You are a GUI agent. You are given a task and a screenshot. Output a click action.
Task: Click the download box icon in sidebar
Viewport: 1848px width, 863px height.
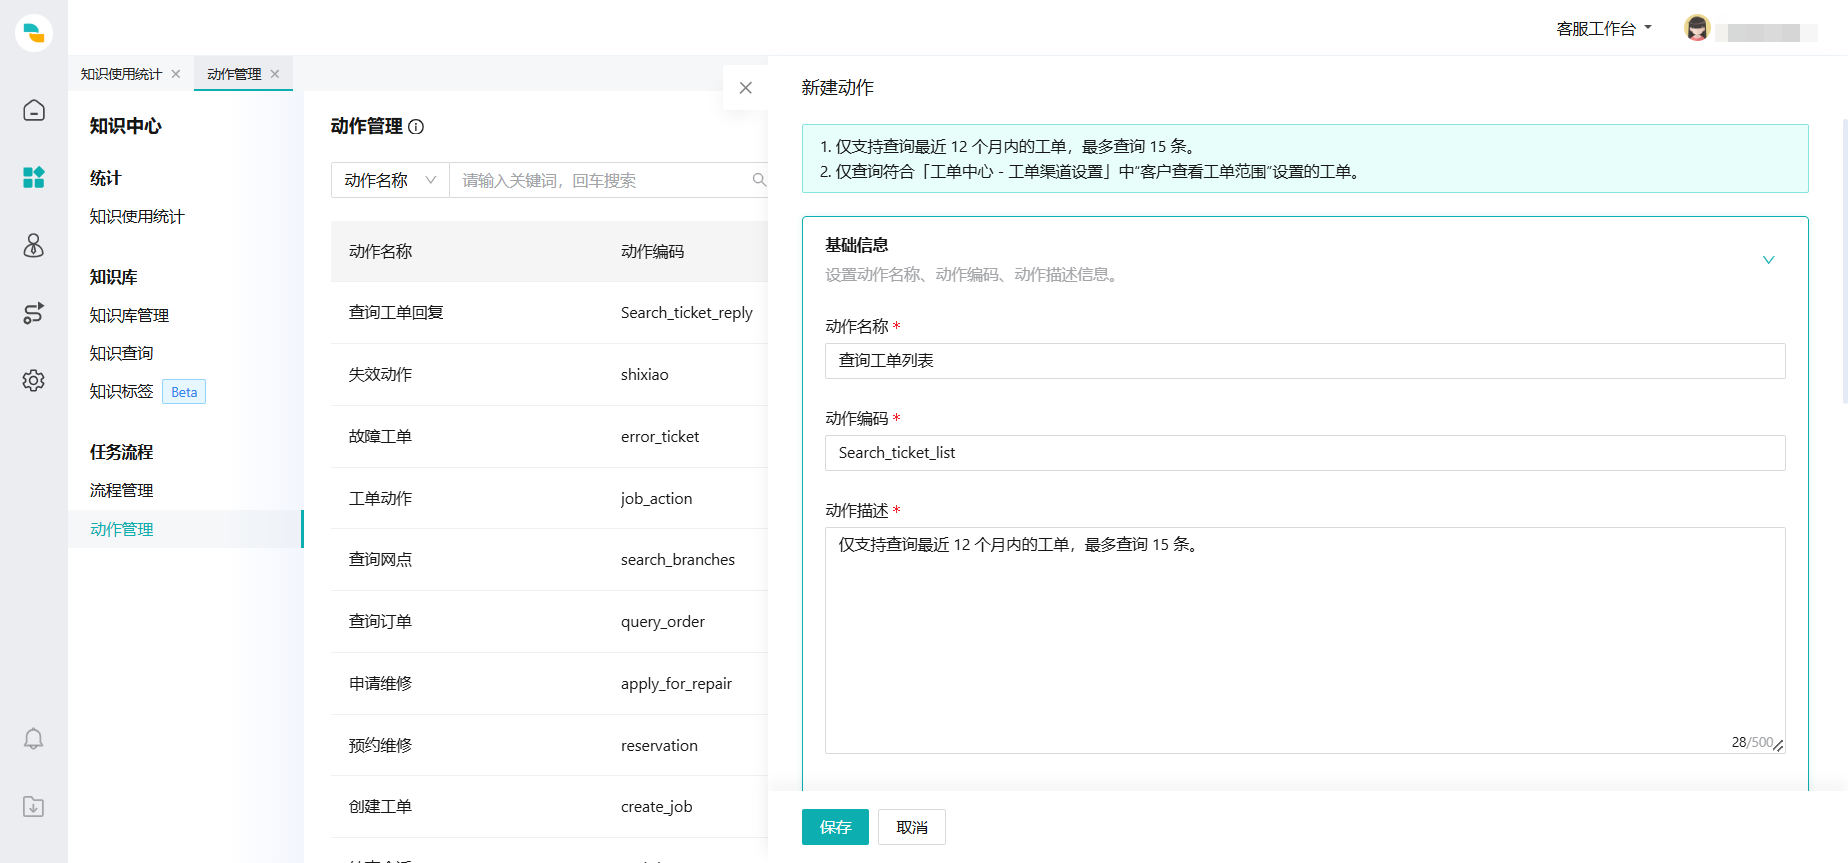34,807
